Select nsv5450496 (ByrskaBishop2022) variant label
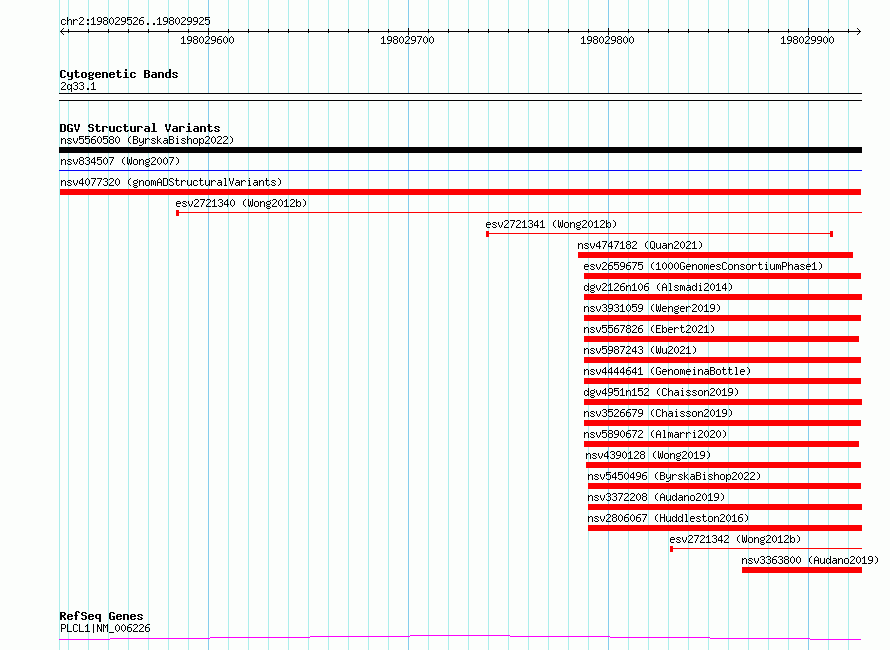 pos(674,476)
